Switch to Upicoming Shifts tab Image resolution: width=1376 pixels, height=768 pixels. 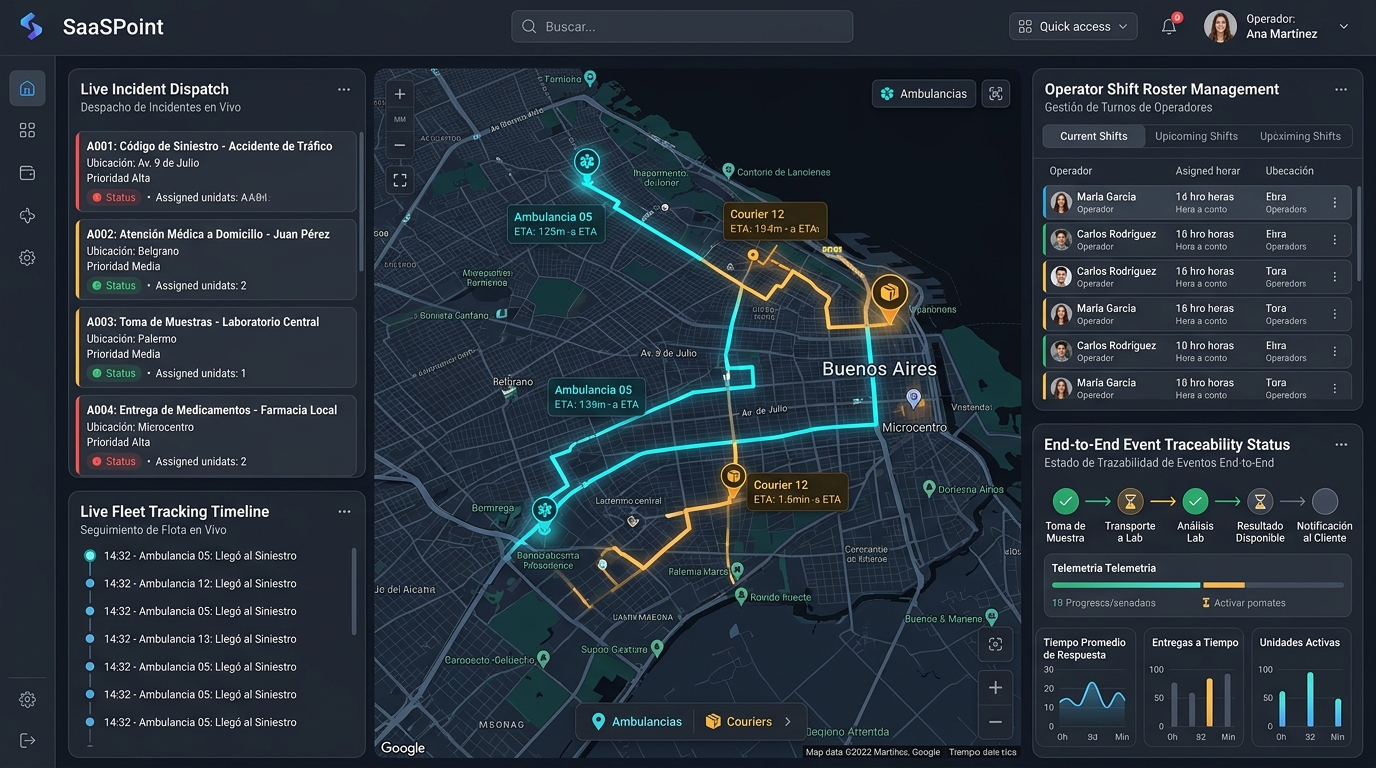(1196, 136)
